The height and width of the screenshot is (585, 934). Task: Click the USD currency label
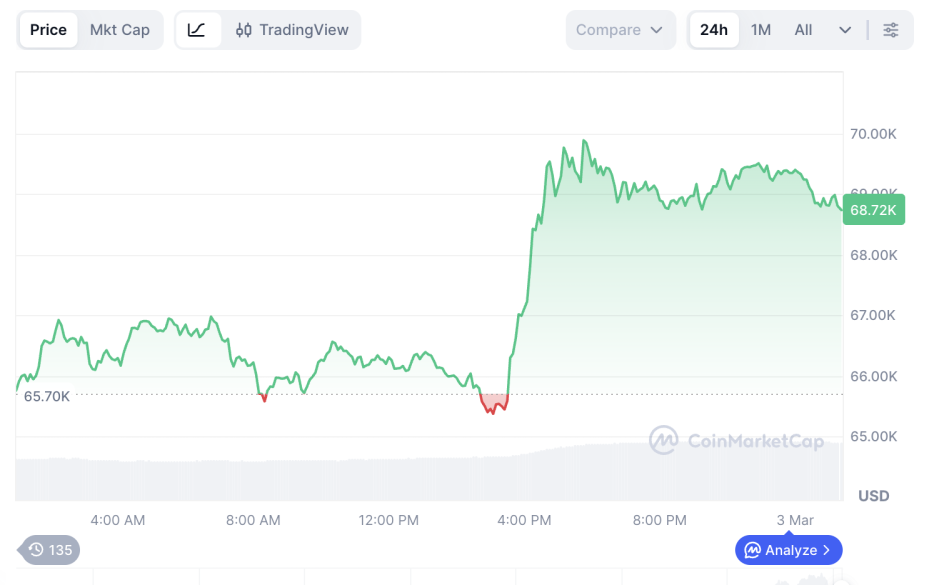coord(873,496)
